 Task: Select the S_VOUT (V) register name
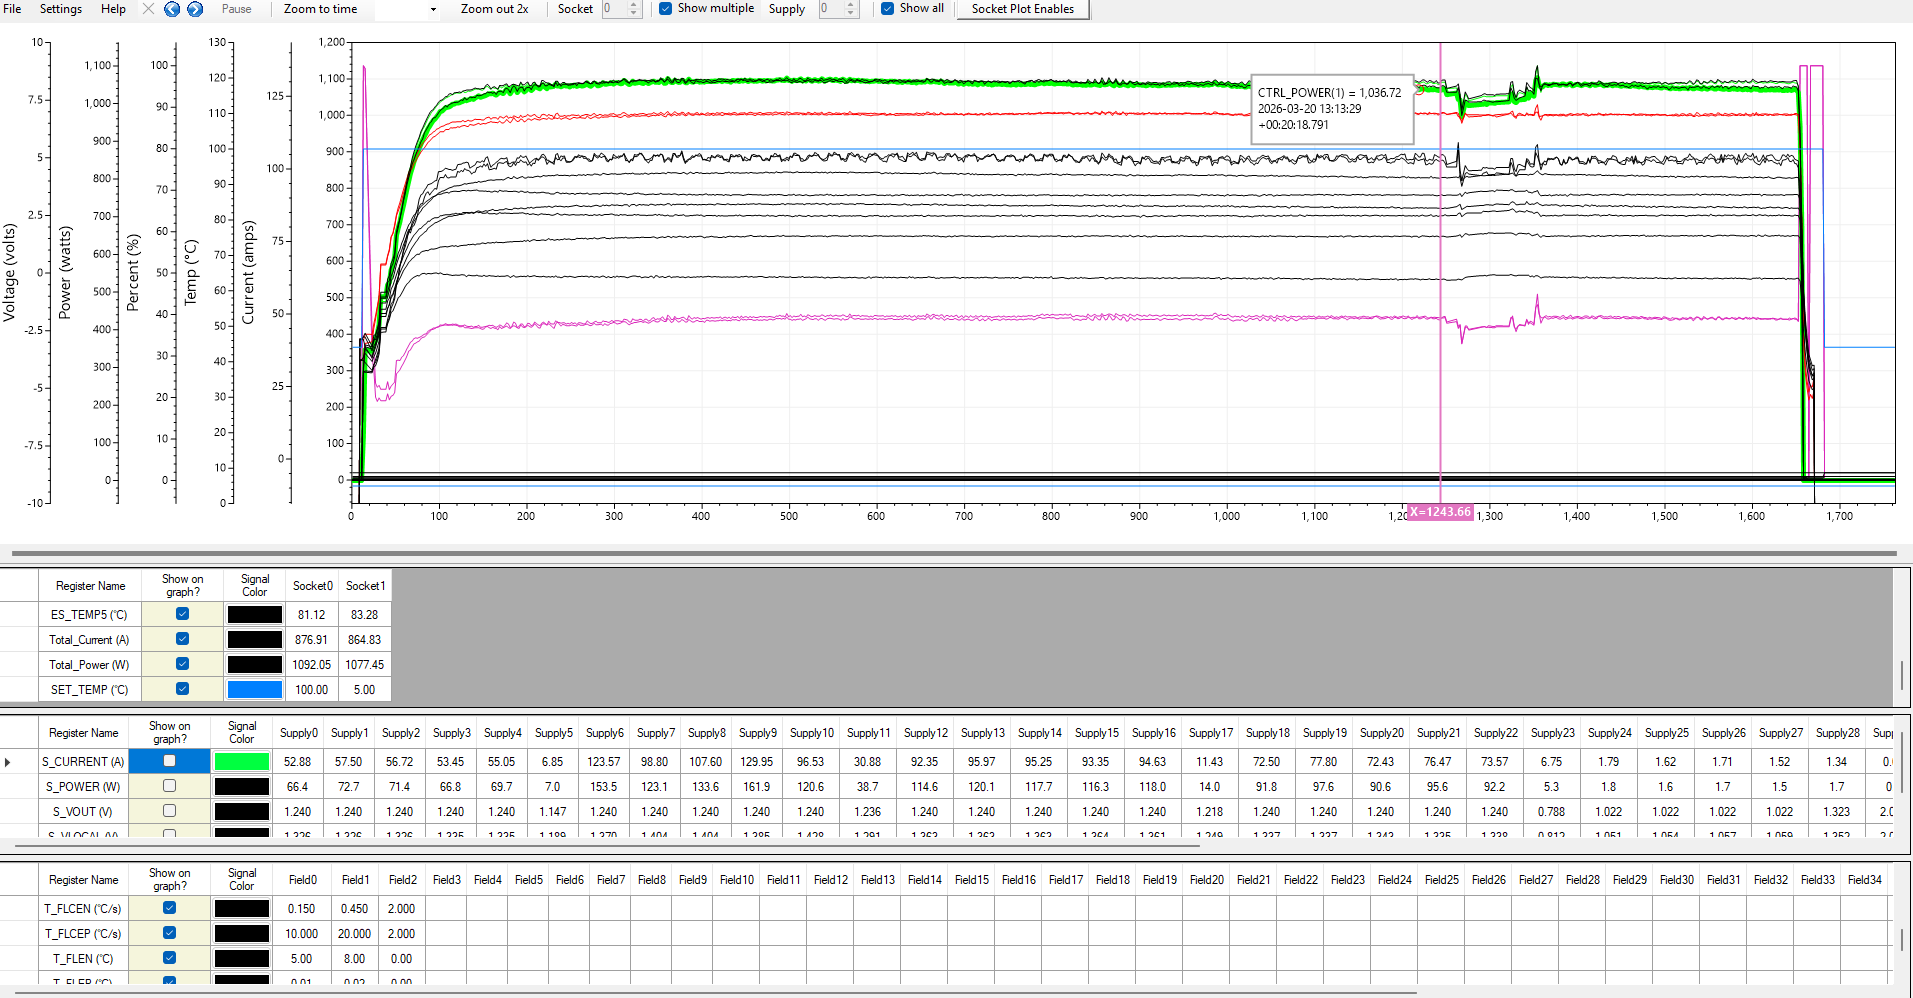(x=83, y=812)
